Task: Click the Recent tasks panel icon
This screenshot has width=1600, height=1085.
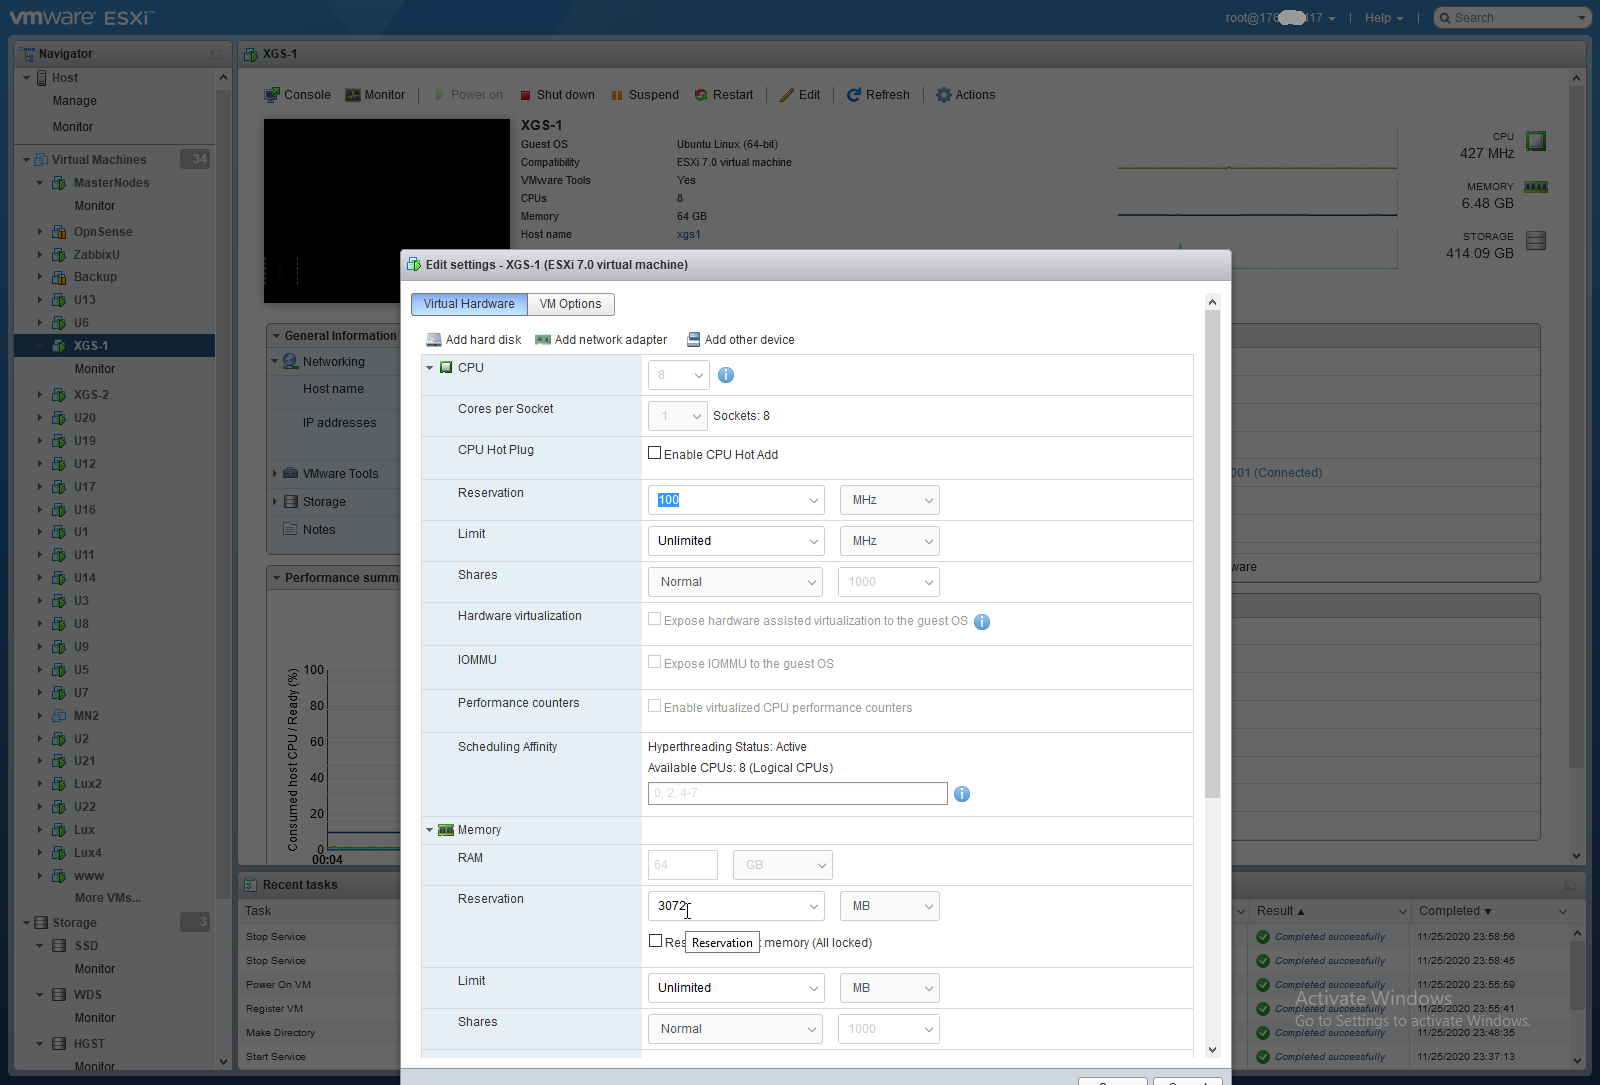Action: tap(251, 885)
